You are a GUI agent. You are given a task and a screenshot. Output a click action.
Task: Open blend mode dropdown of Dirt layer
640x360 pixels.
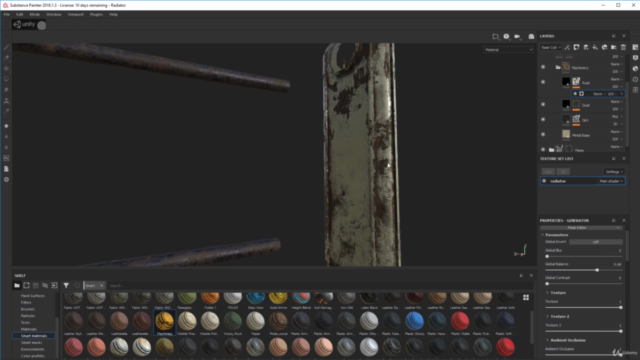[616, 117]
